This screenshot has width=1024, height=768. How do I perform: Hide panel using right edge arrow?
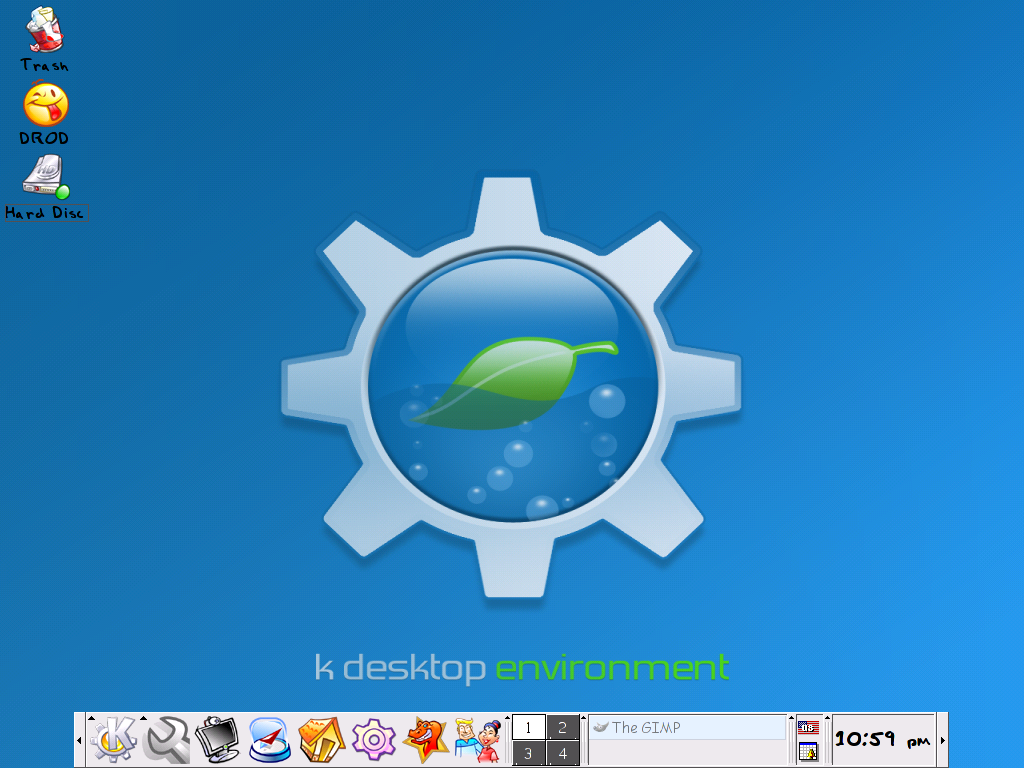942,740
